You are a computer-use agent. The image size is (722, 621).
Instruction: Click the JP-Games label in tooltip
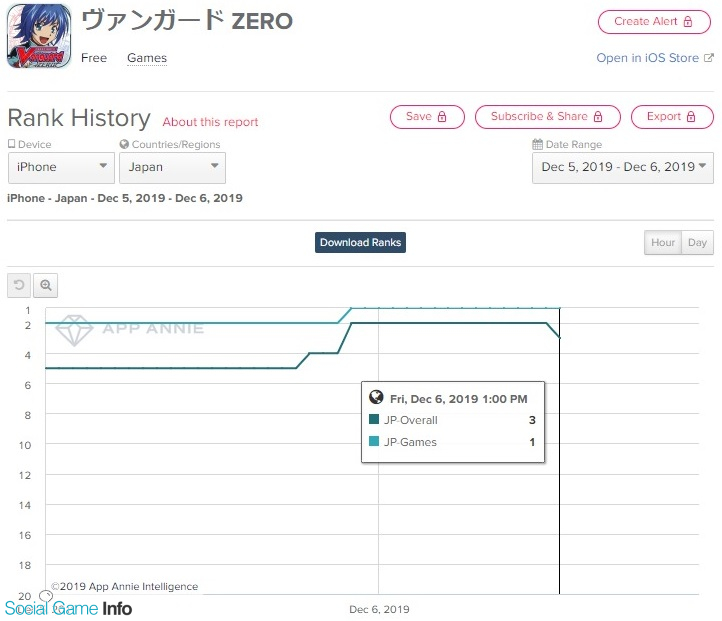tap(410, 442)
